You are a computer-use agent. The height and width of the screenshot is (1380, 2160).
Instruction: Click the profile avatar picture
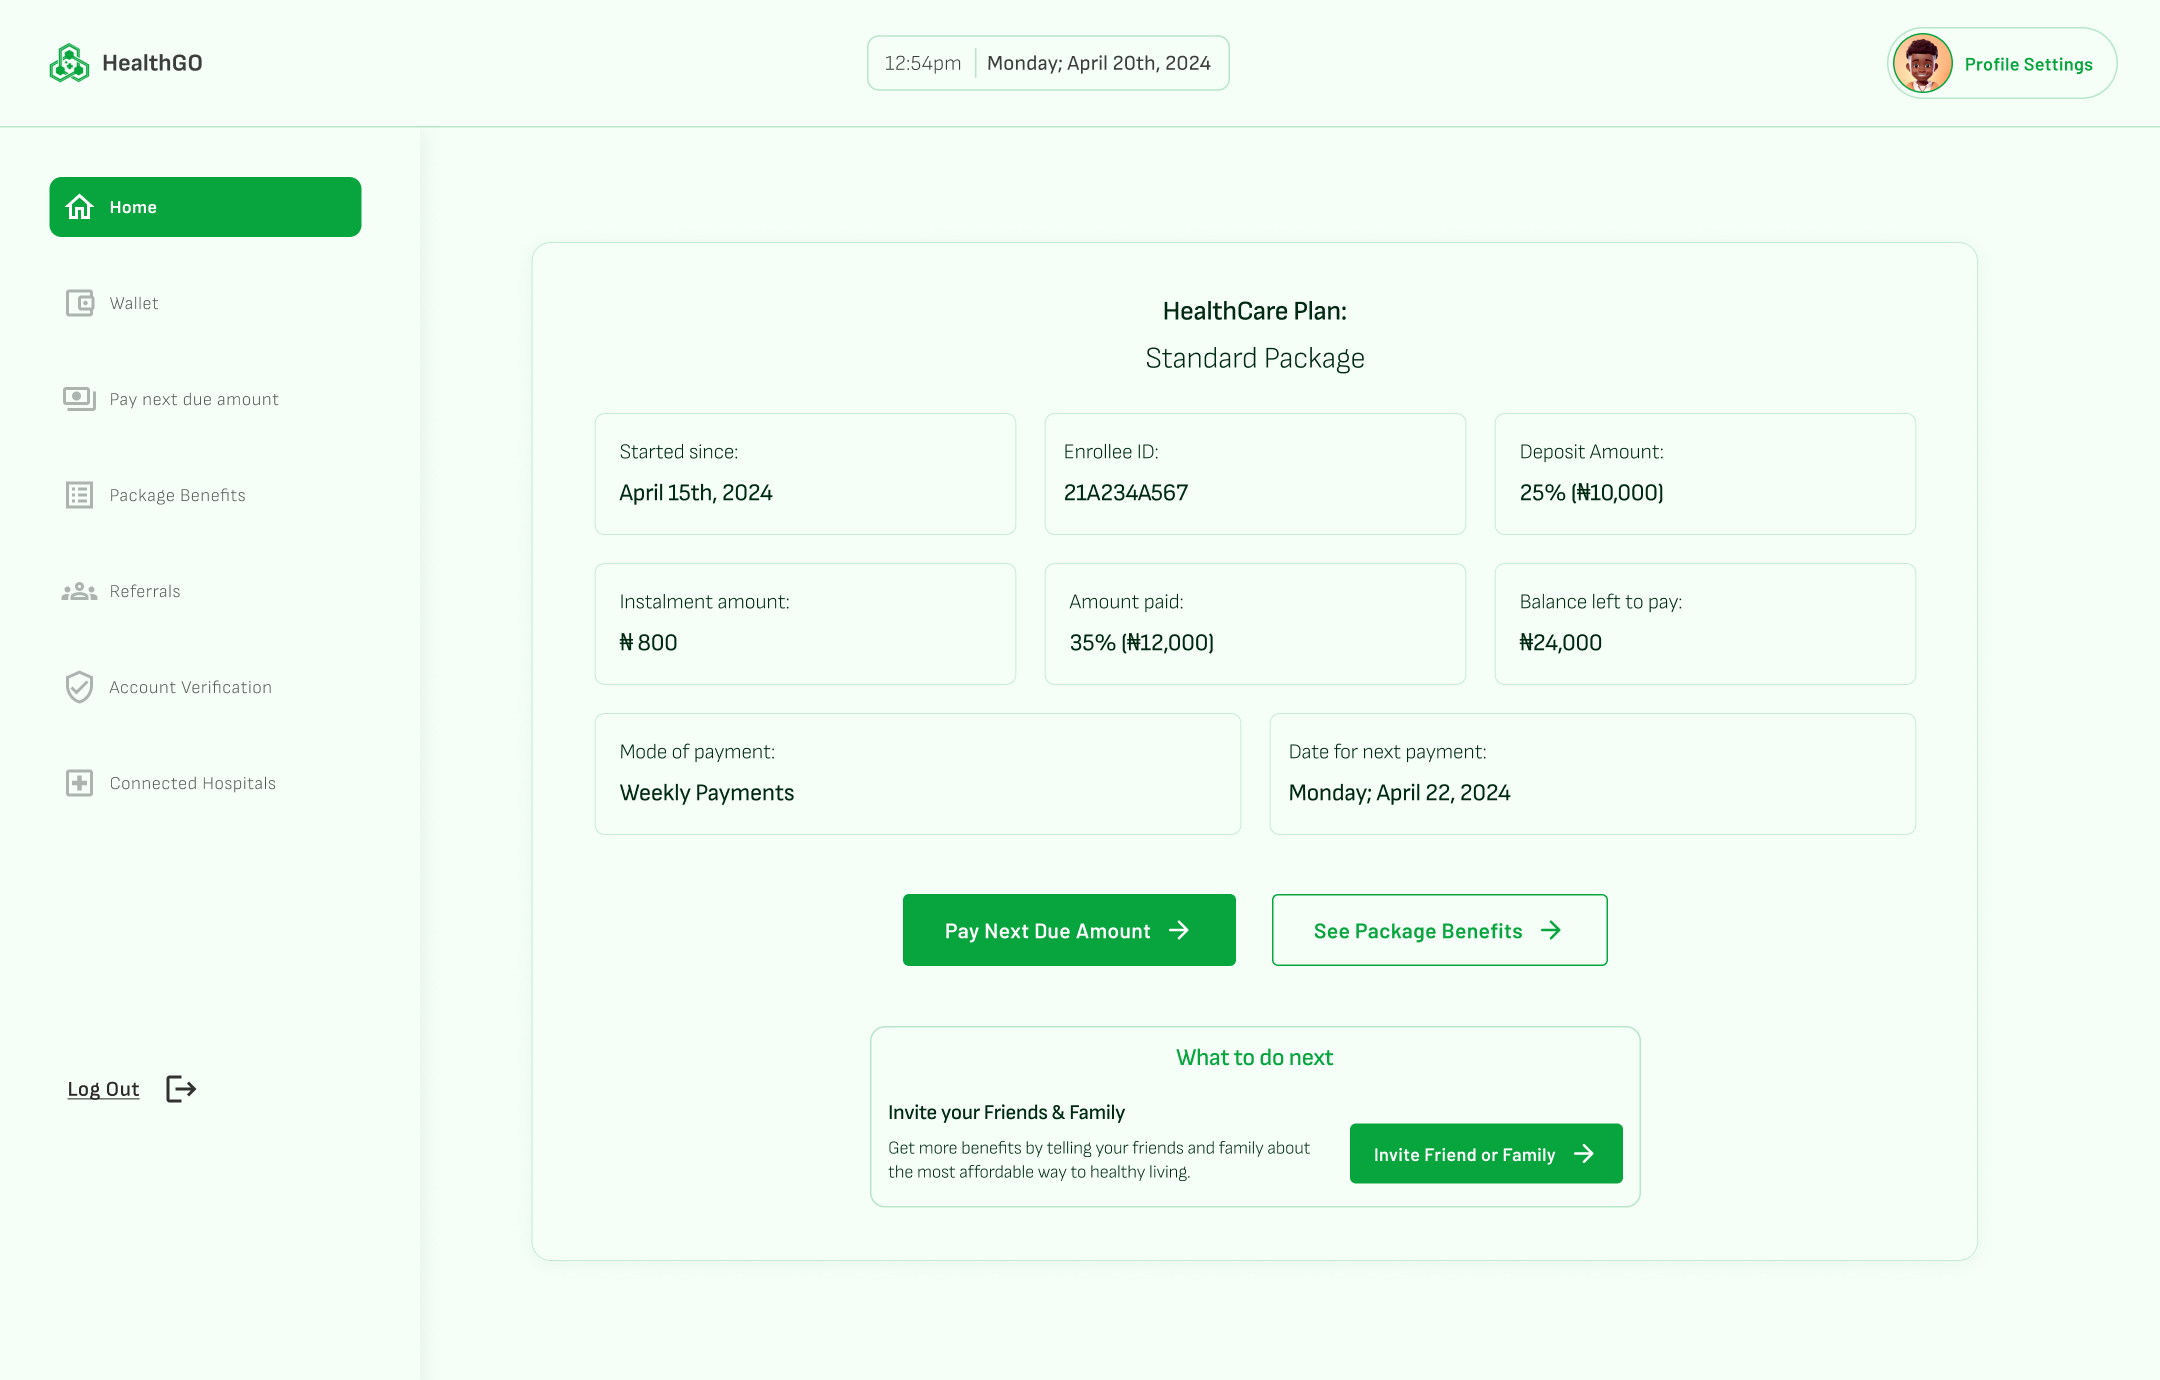[1922, 63]
